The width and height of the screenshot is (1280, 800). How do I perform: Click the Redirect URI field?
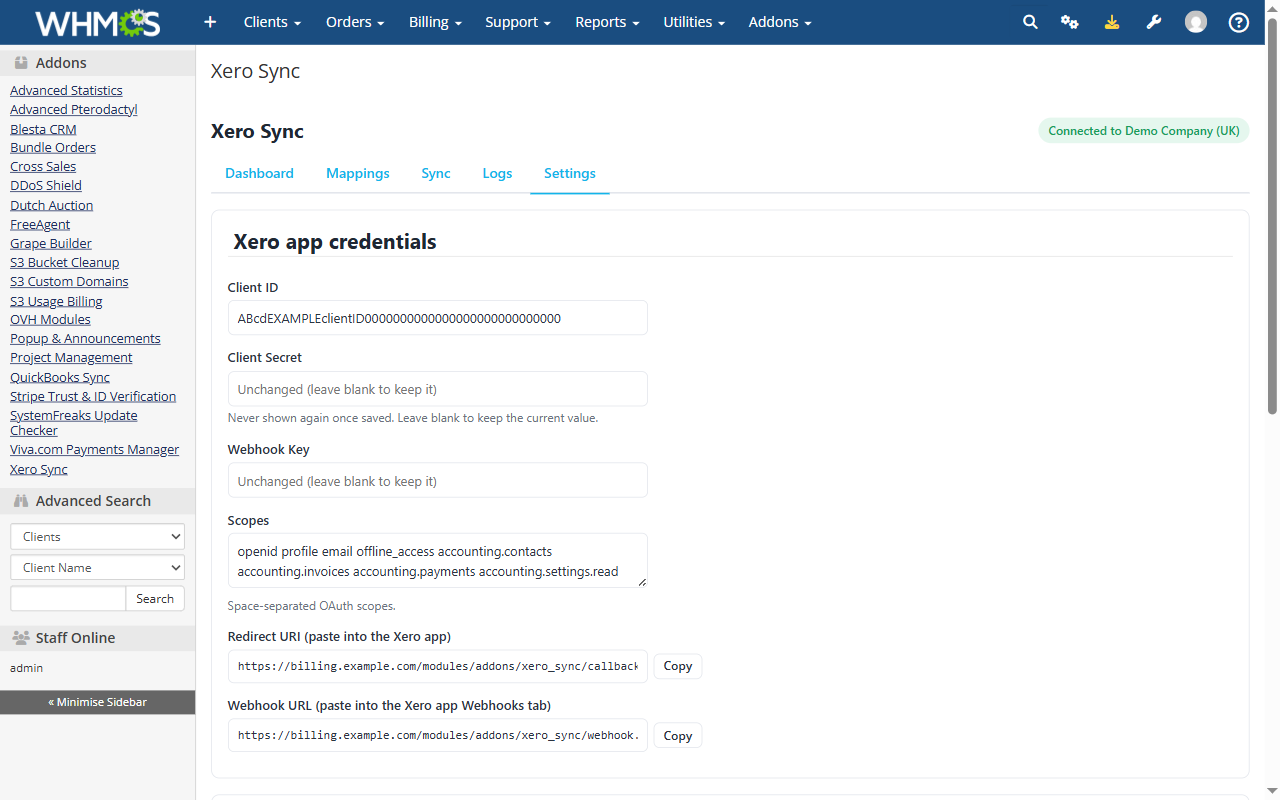coord(438,666)
